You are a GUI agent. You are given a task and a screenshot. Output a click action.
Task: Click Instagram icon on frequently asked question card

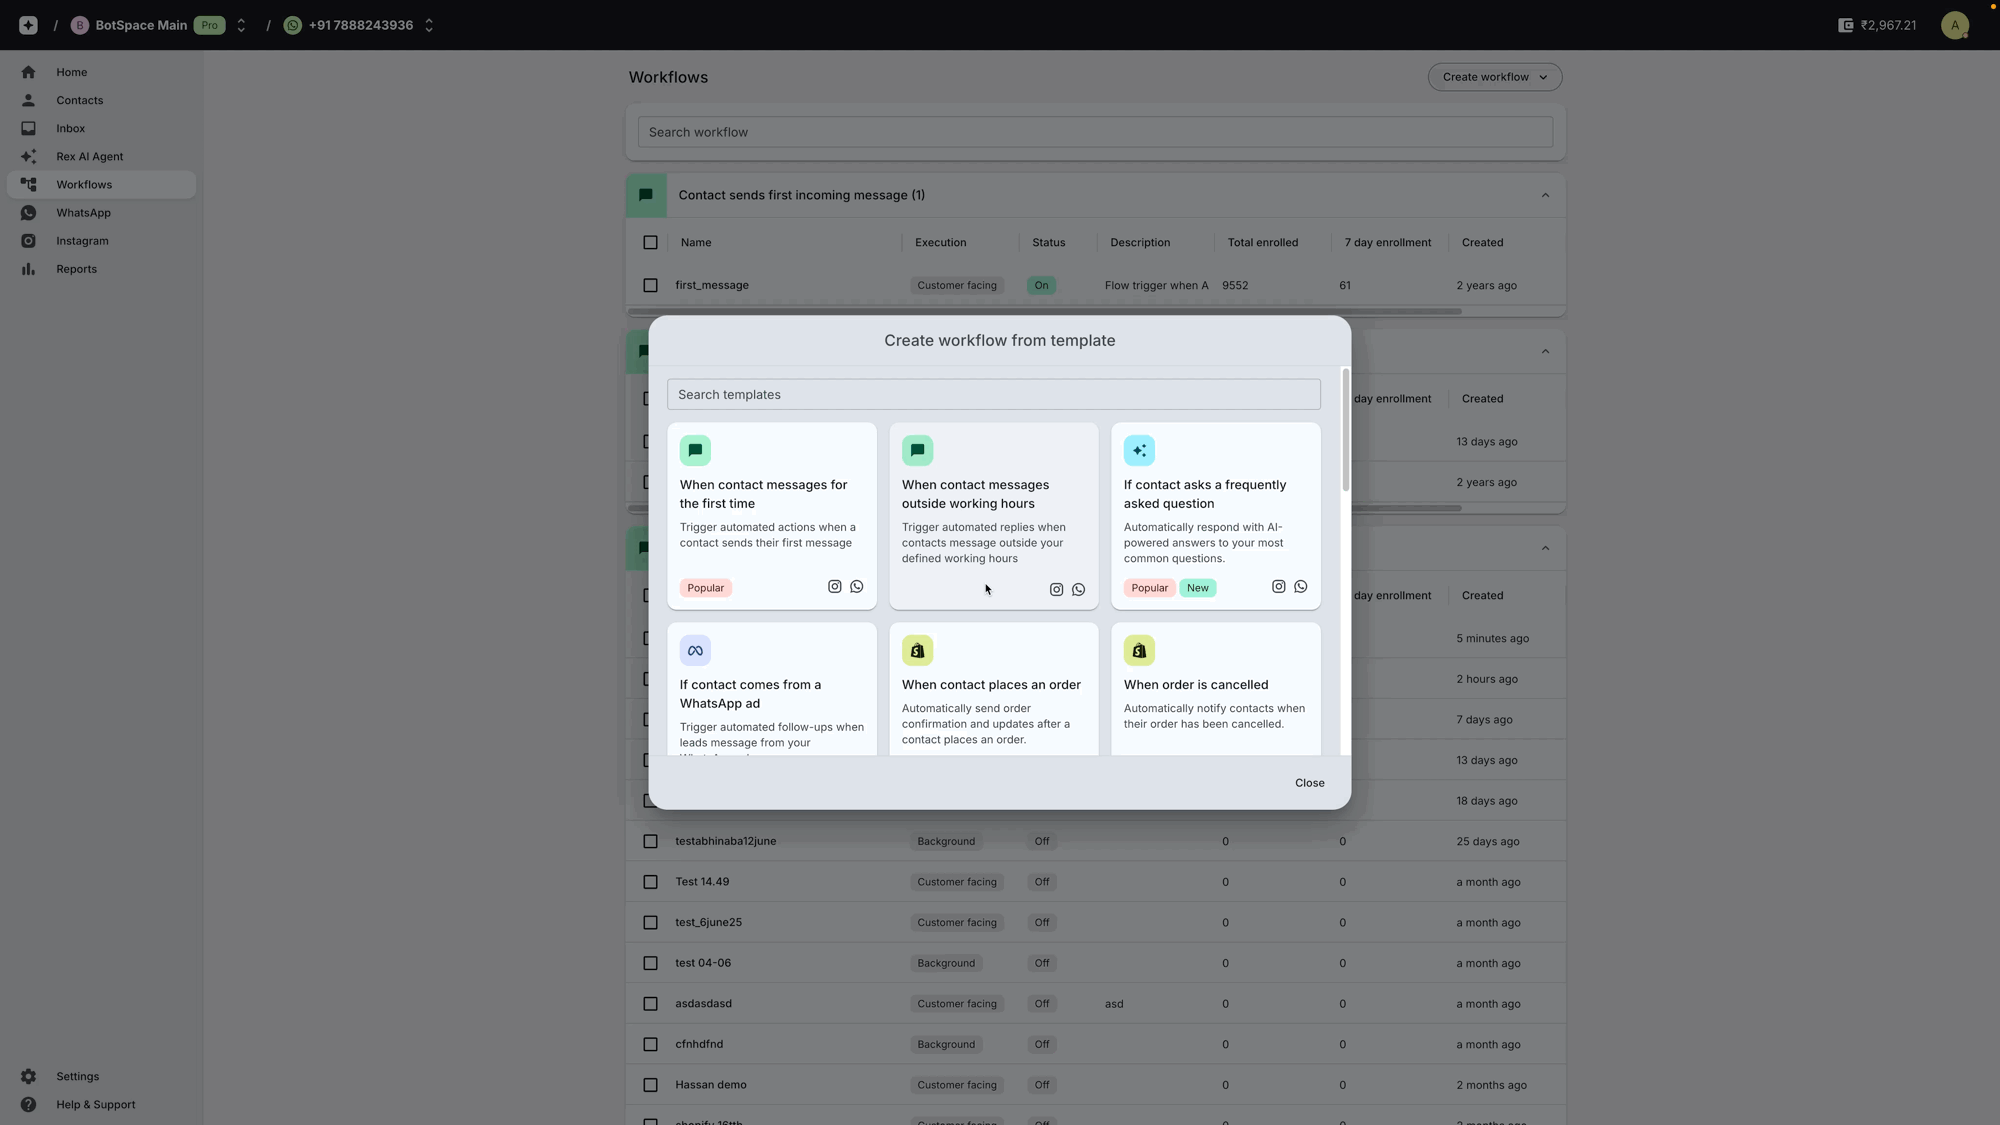point(1278,587)
